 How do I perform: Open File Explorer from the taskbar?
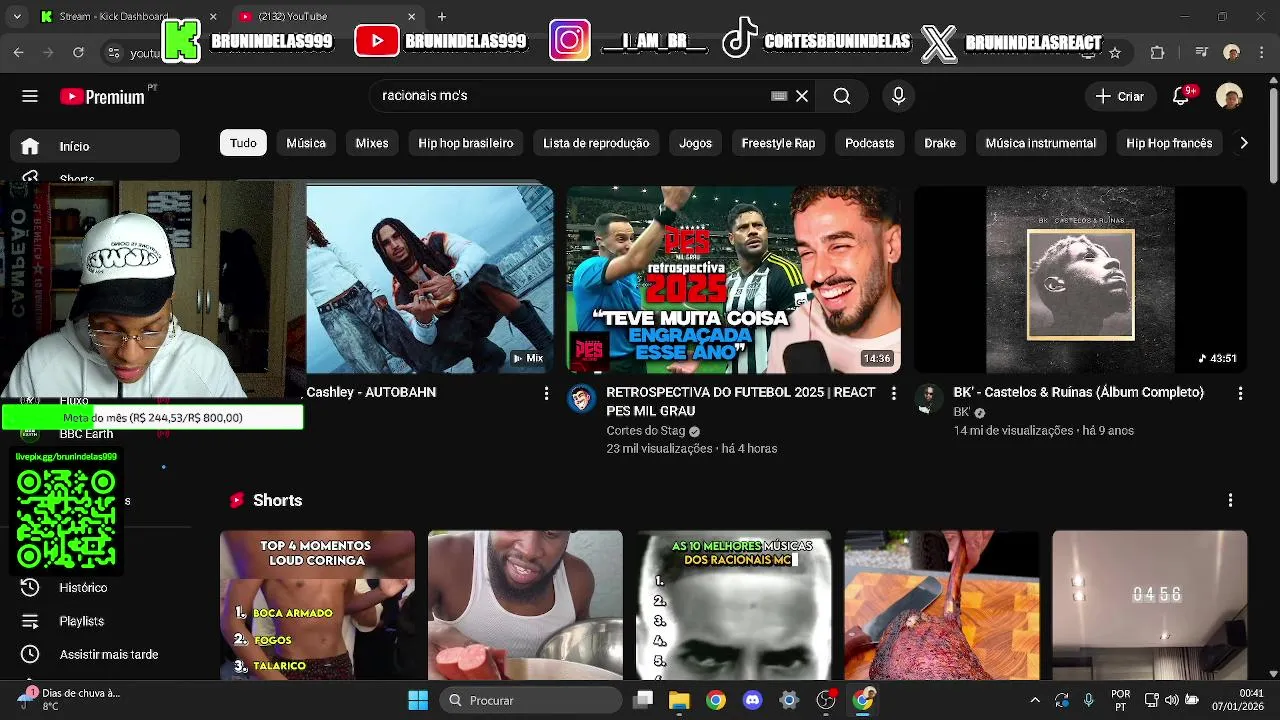coord(679,700)
